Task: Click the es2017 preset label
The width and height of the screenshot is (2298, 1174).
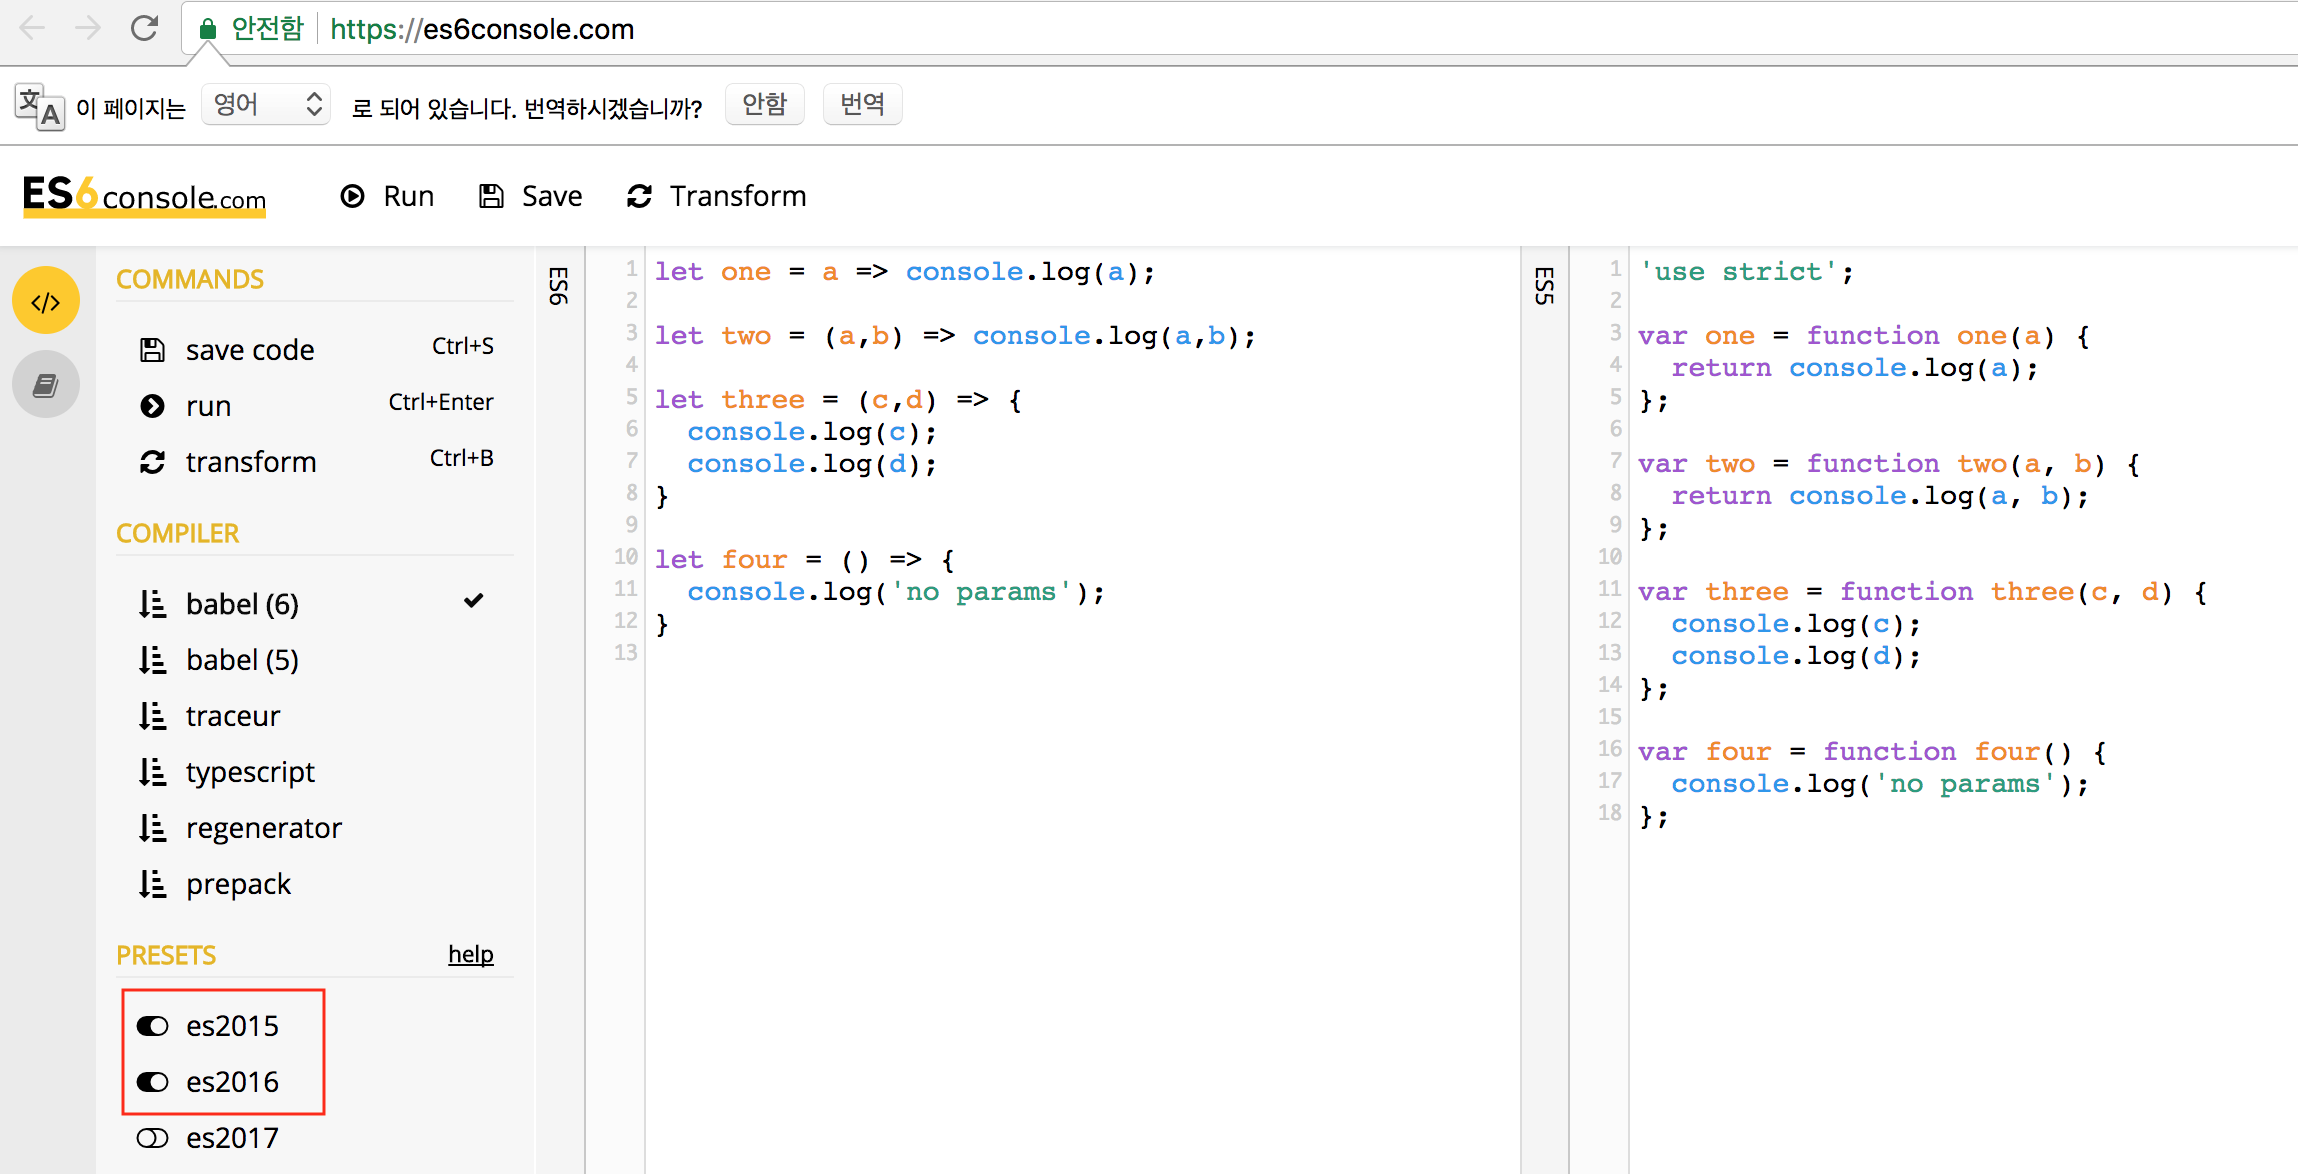Action: [x=232, y=1138]
